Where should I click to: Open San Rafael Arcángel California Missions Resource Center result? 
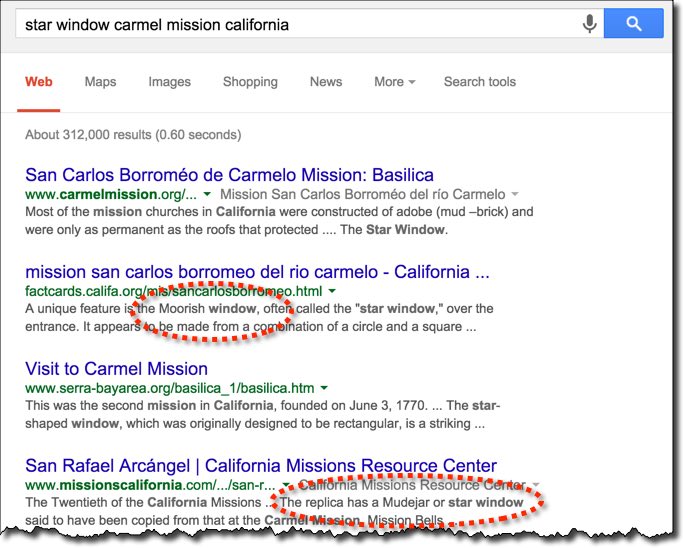click(261, 466)
